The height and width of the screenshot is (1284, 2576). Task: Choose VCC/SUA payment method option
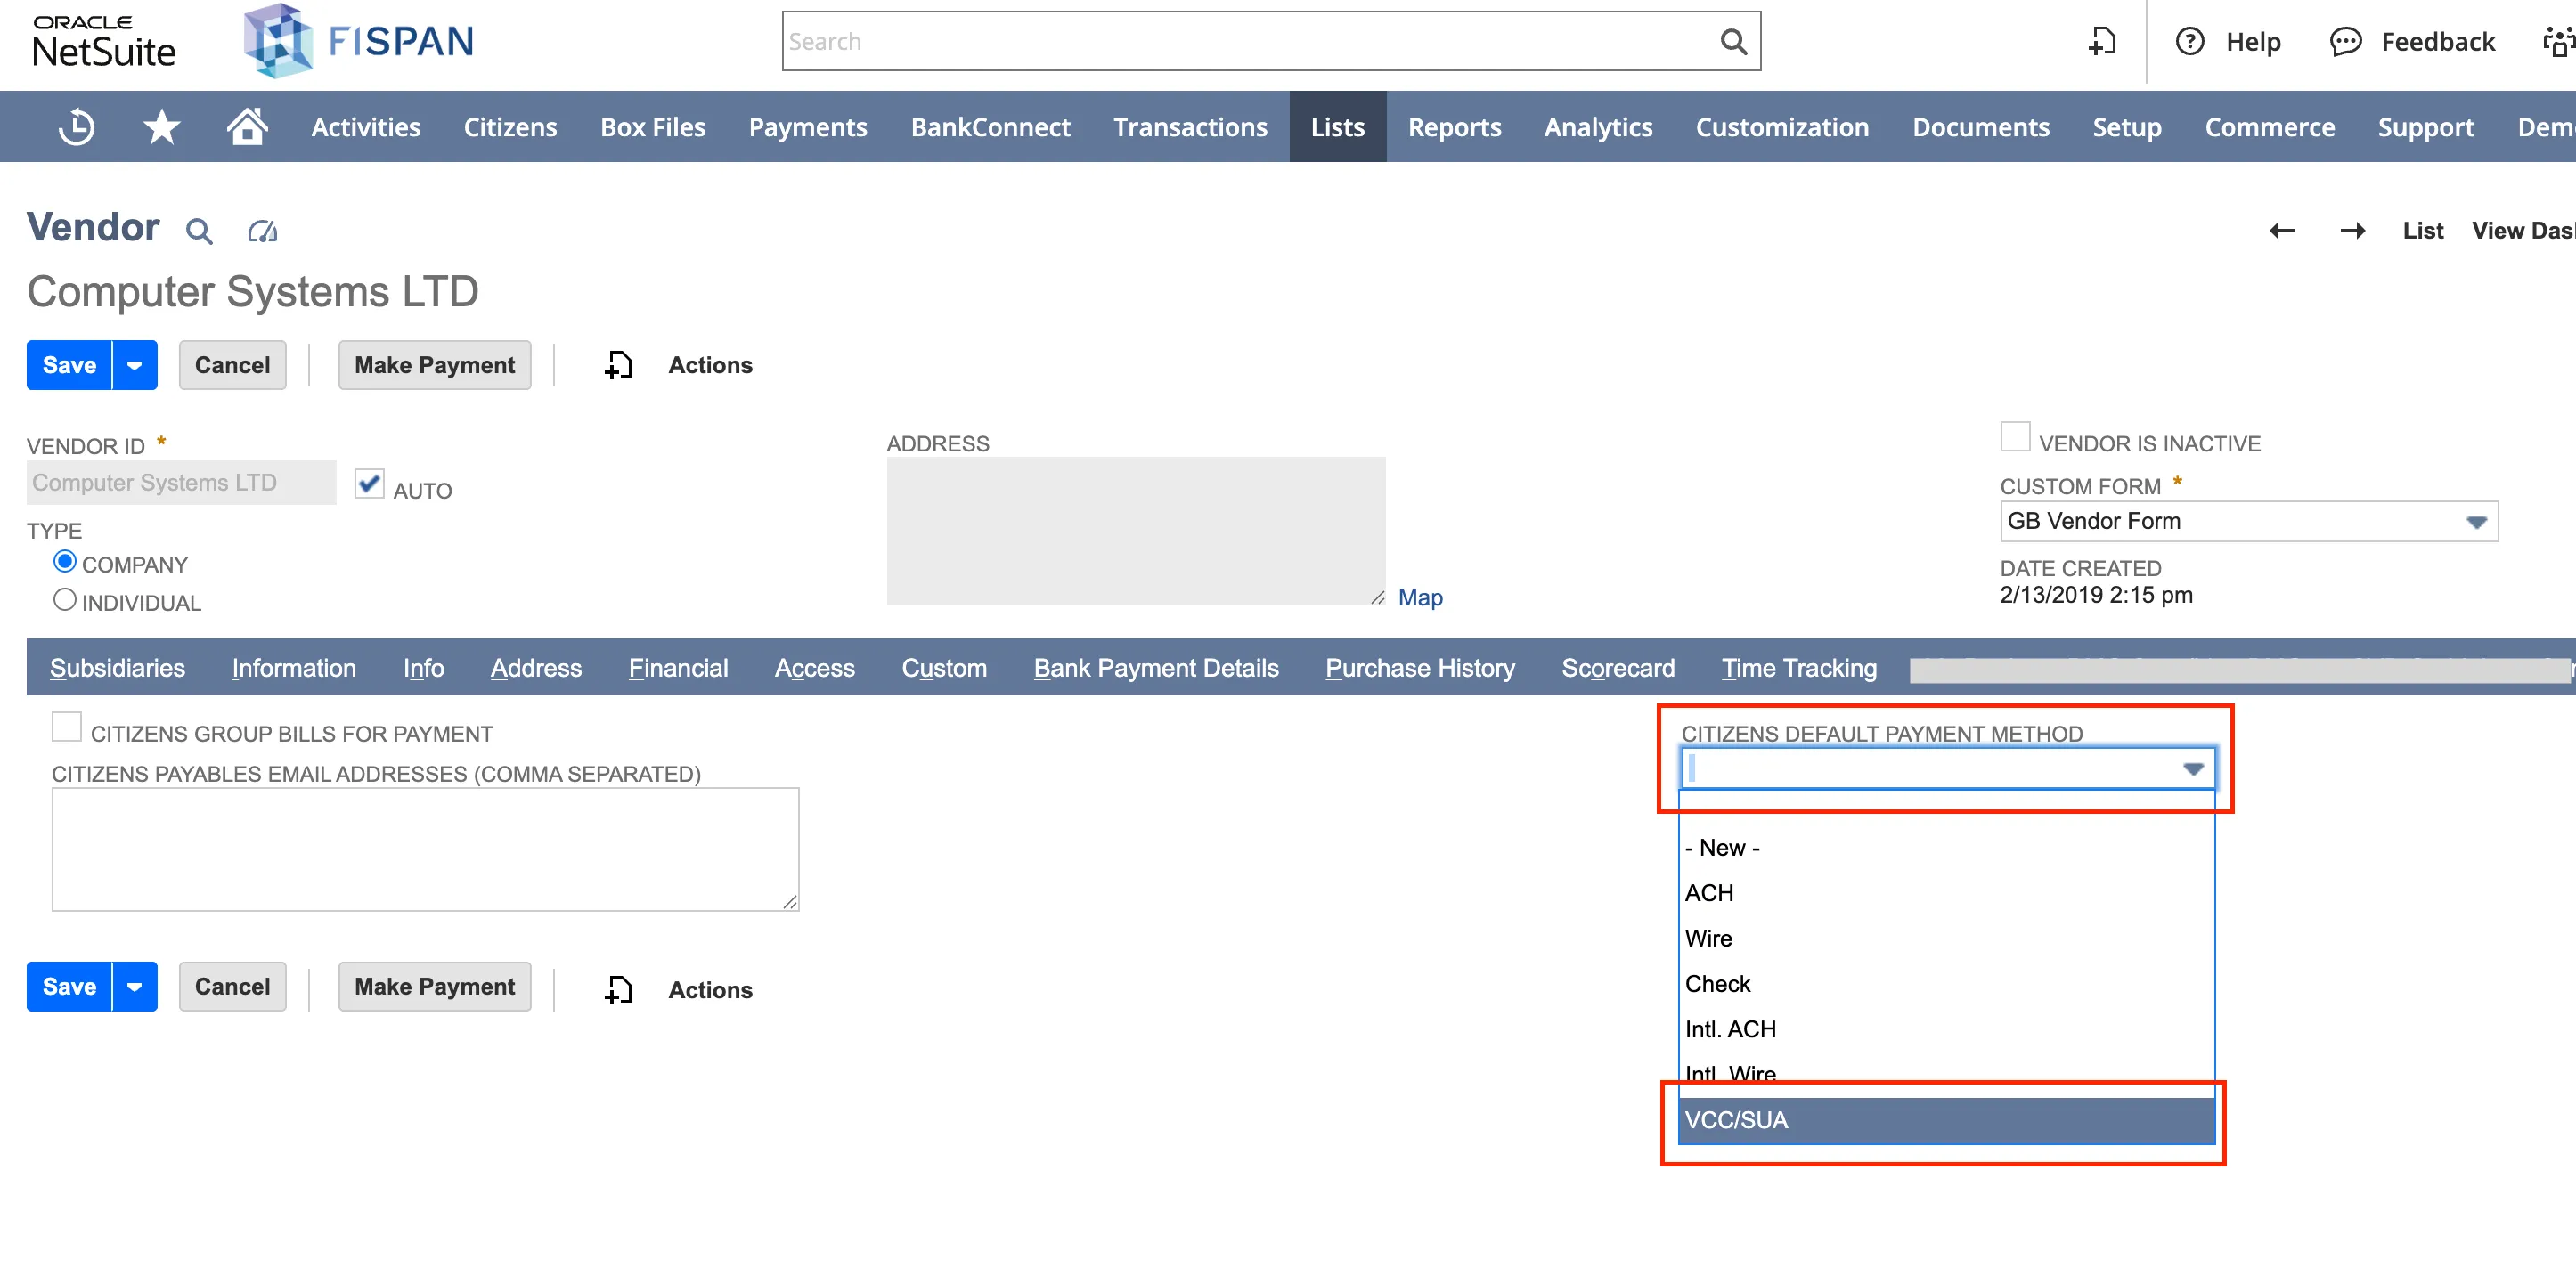pos(1947,1121)
